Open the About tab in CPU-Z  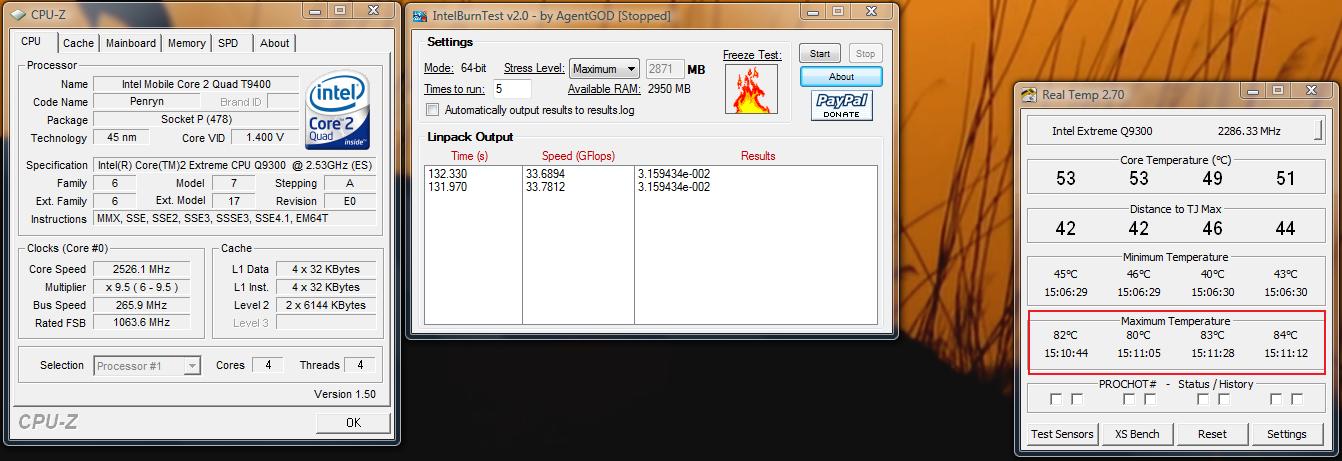(274, 43)
